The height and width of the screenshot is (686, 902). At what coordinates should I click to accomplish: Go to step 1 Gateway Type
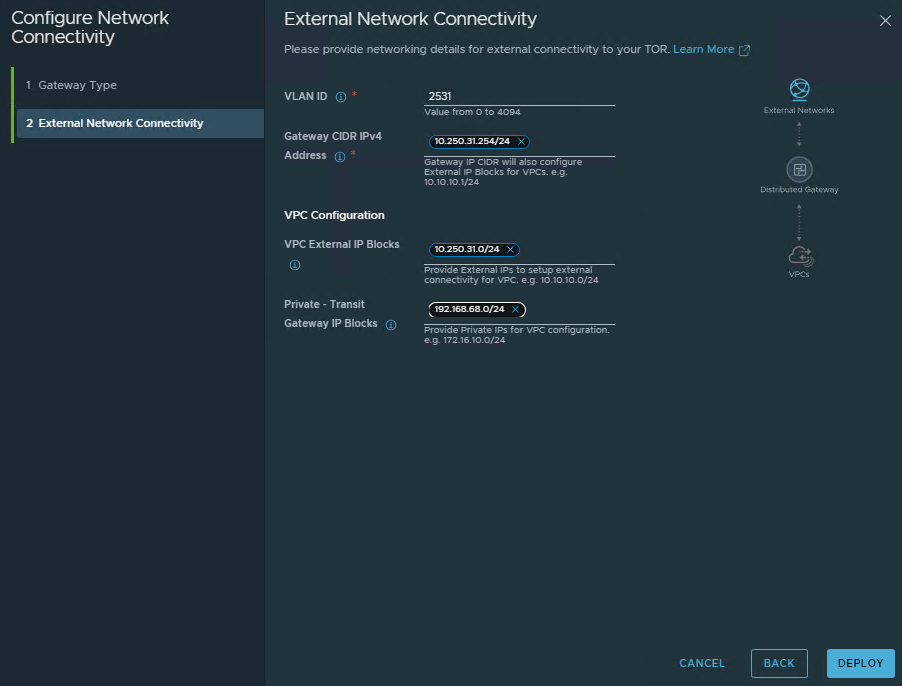tap(77, 86)
